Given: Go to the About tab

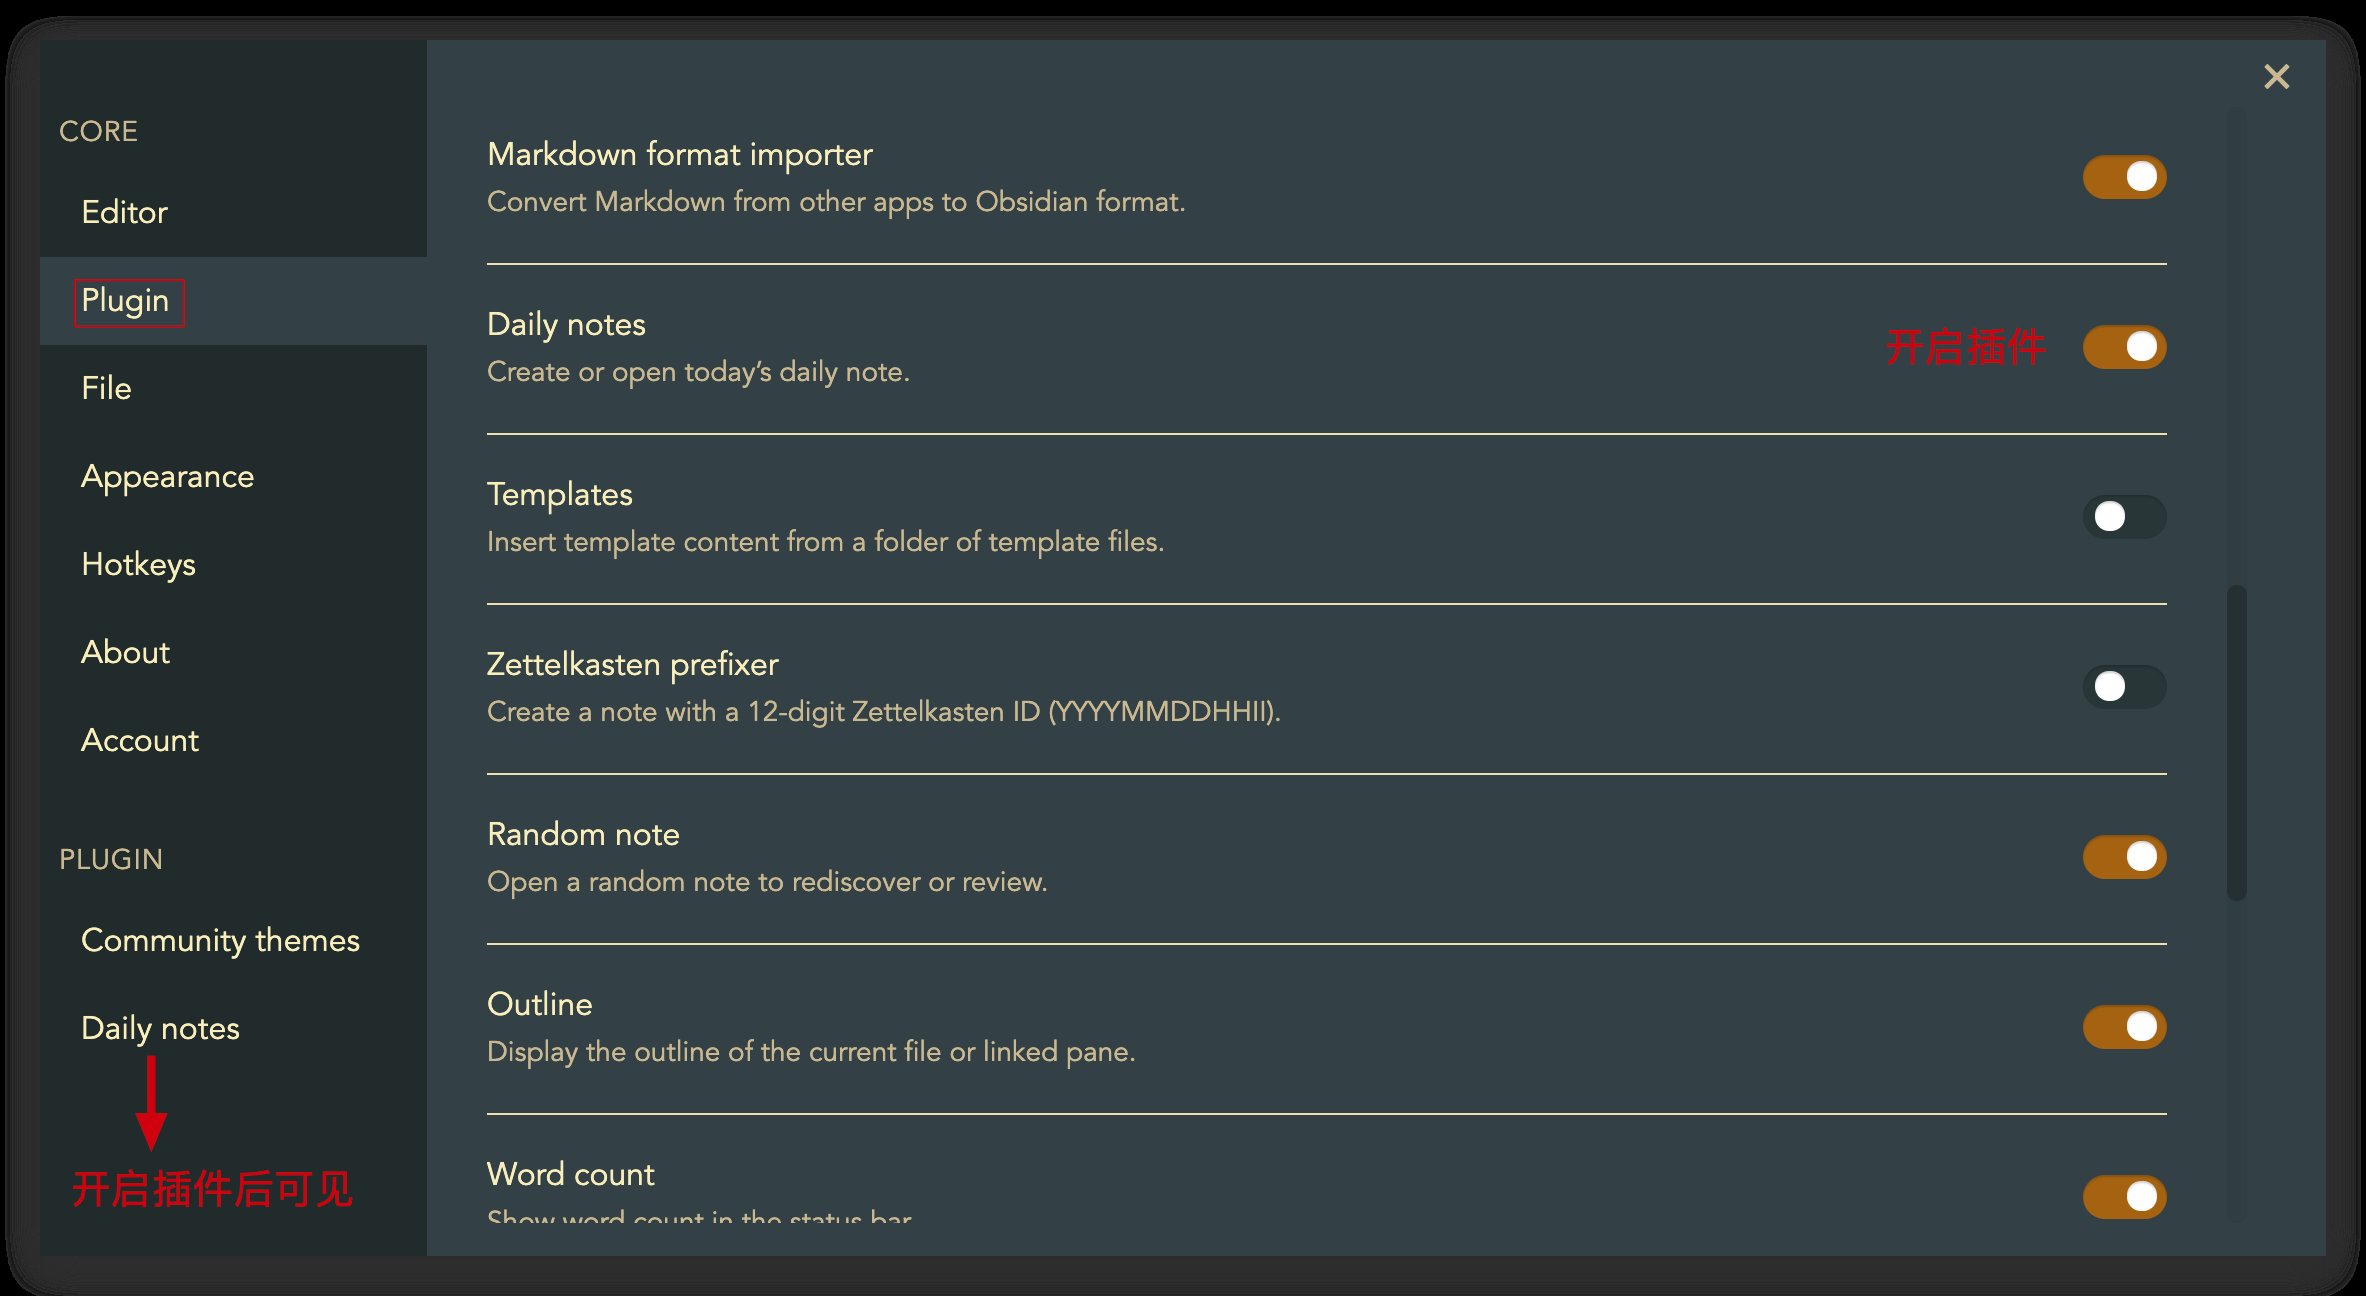Looking at the screenshot, I should tap(126, 652).
